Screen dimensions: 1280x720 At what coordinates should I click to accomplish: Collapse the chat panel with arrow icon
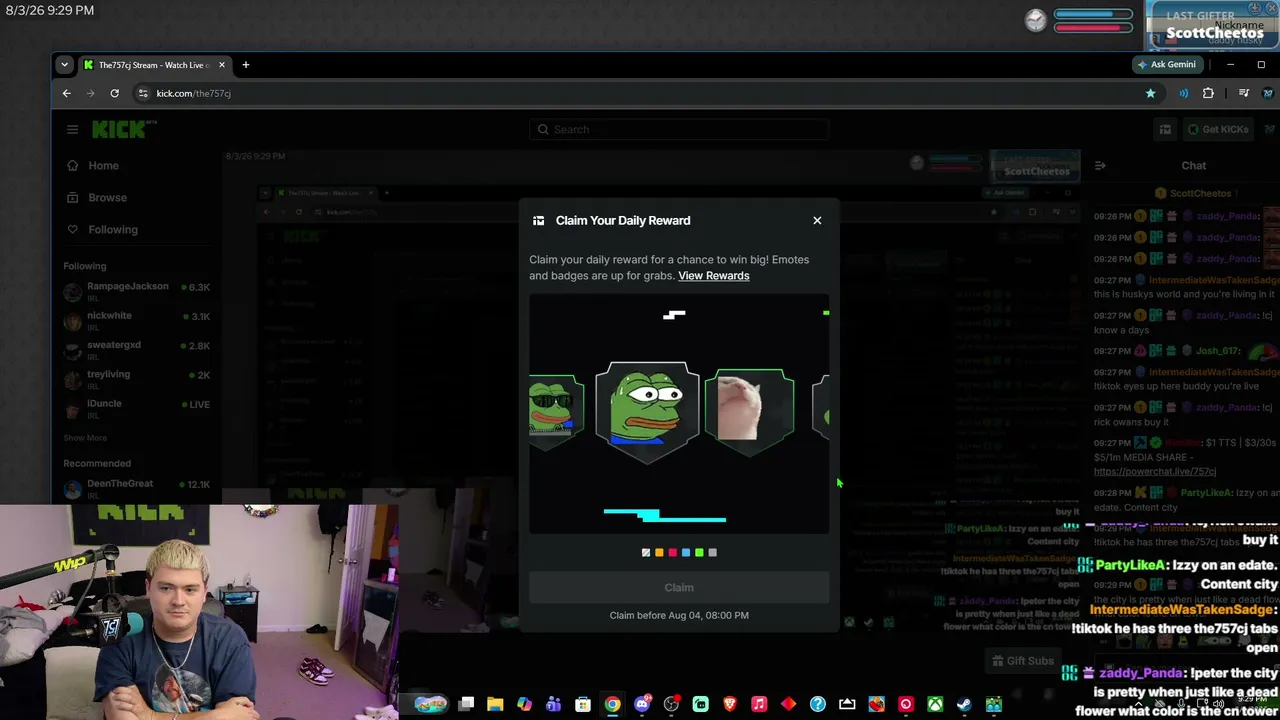[1100, 166]
